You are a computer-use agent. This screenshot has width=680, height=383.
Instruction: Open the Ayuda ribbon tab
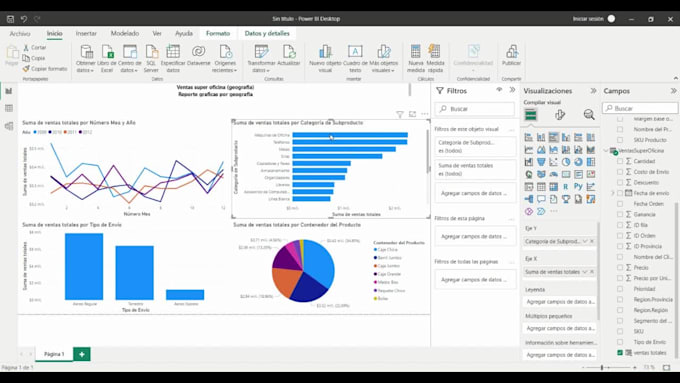click(x=184, y=33)
